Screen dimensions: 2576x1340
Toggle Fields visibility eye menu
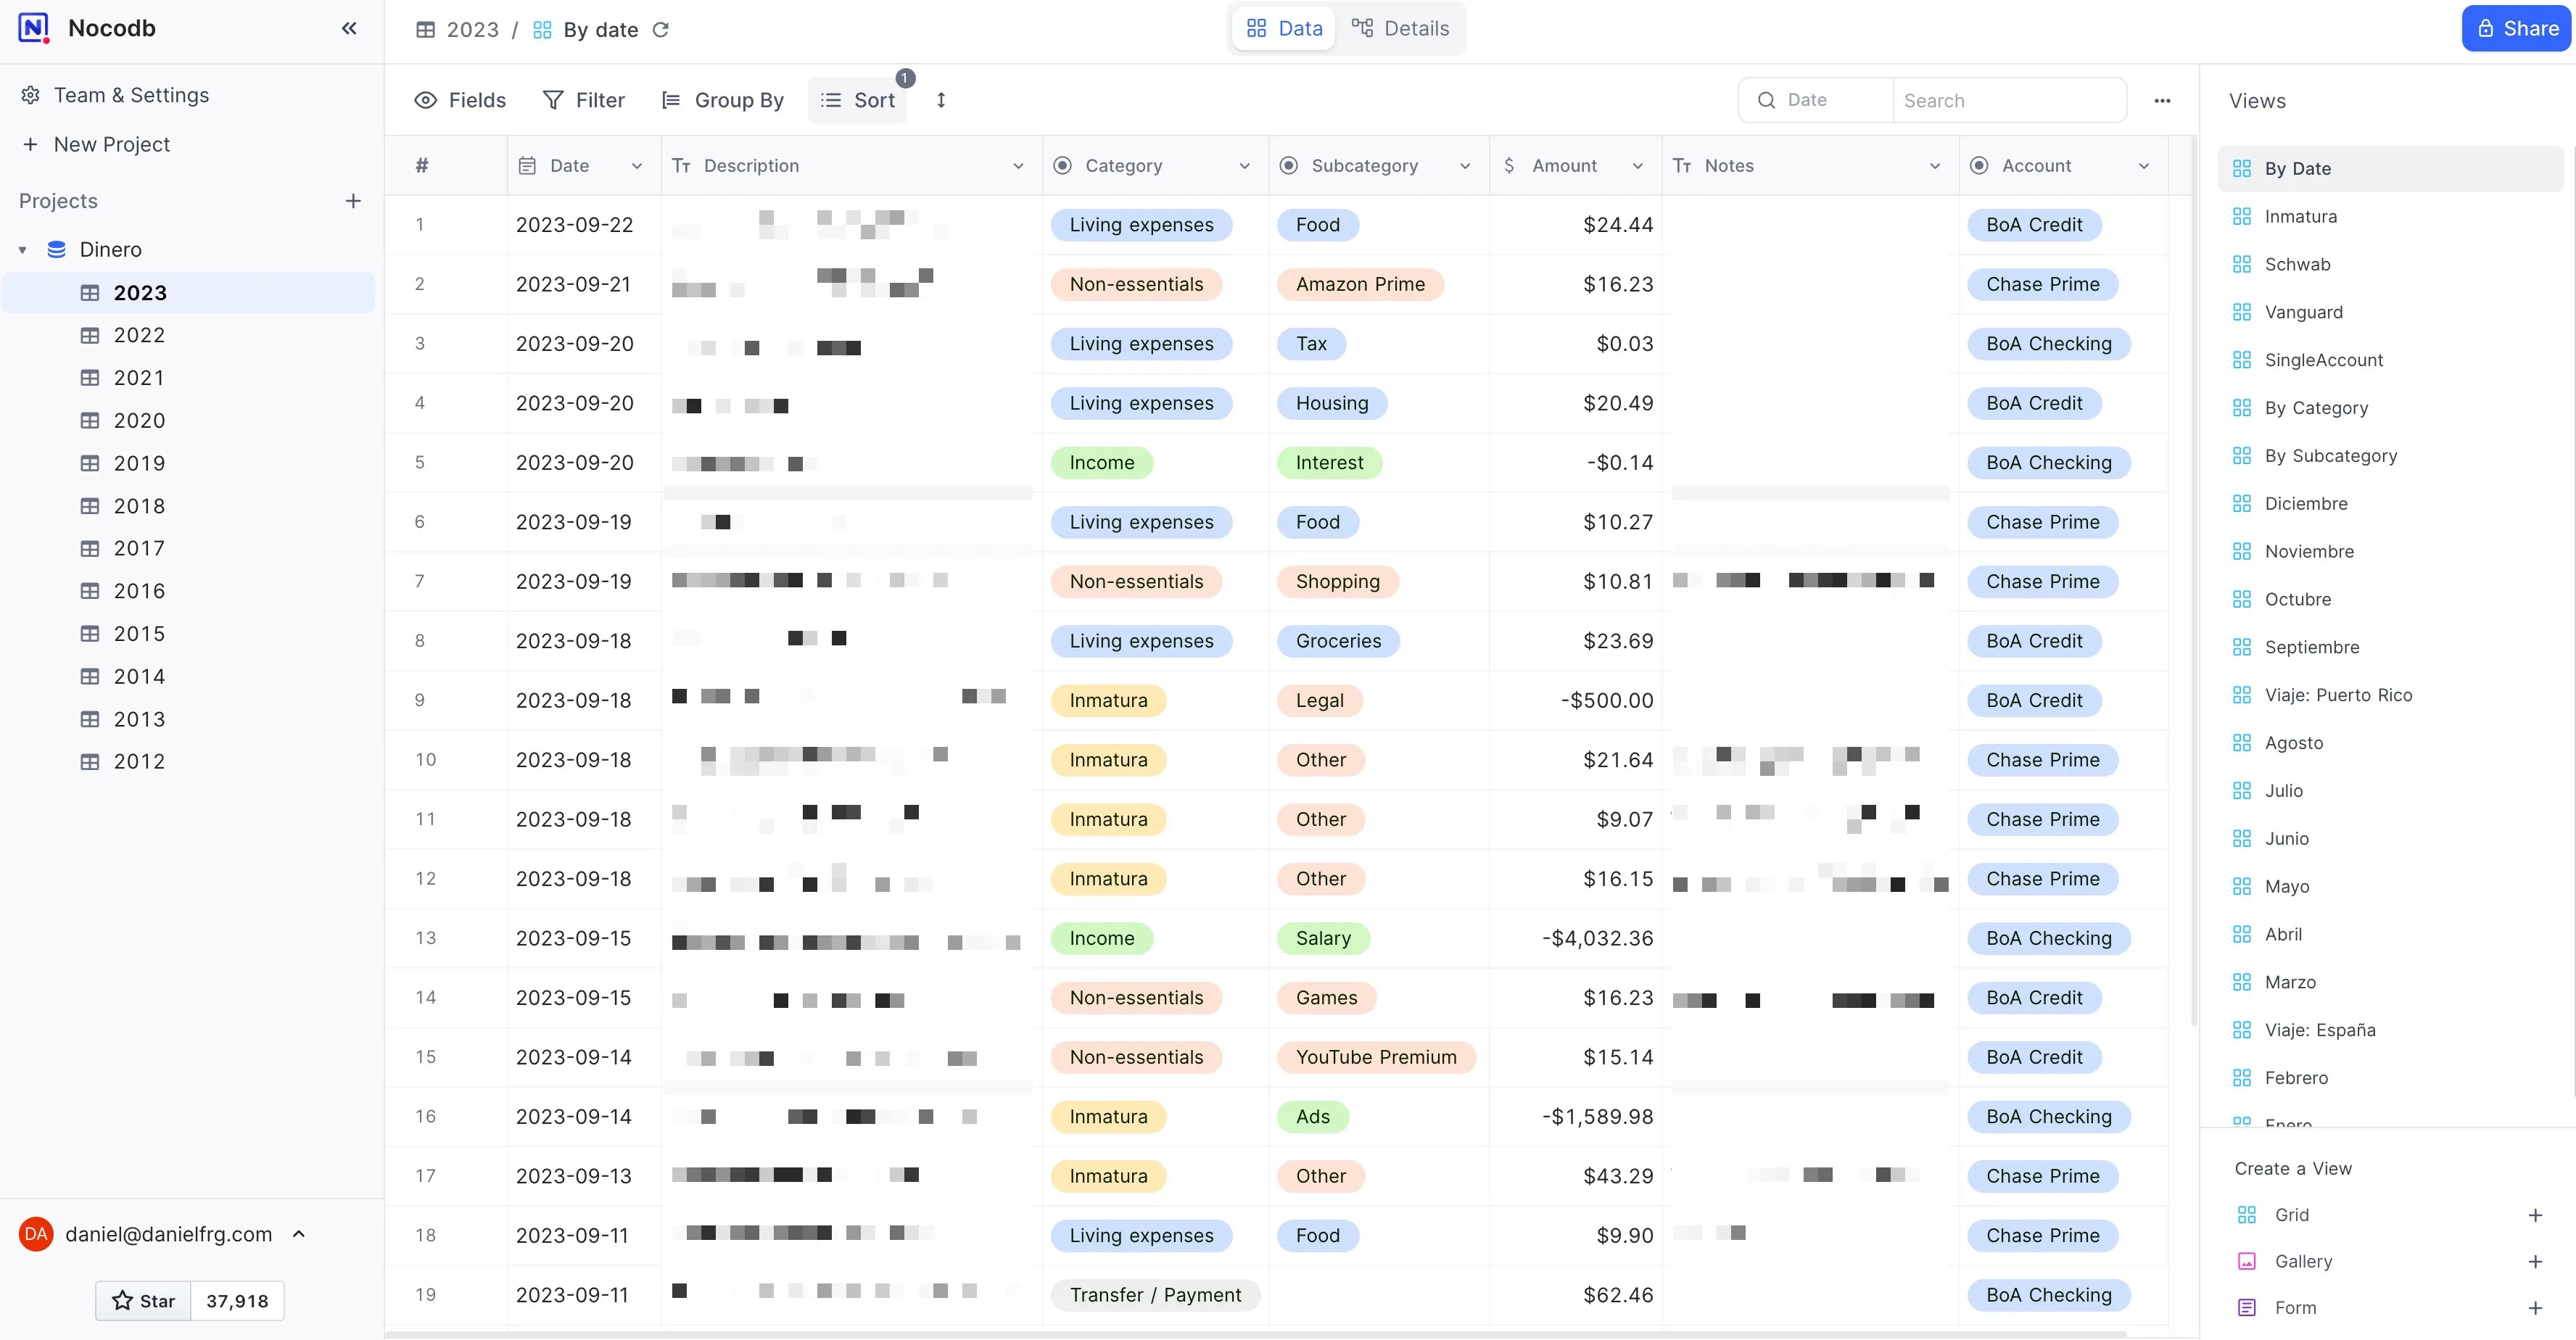click(x=460, y=100)
